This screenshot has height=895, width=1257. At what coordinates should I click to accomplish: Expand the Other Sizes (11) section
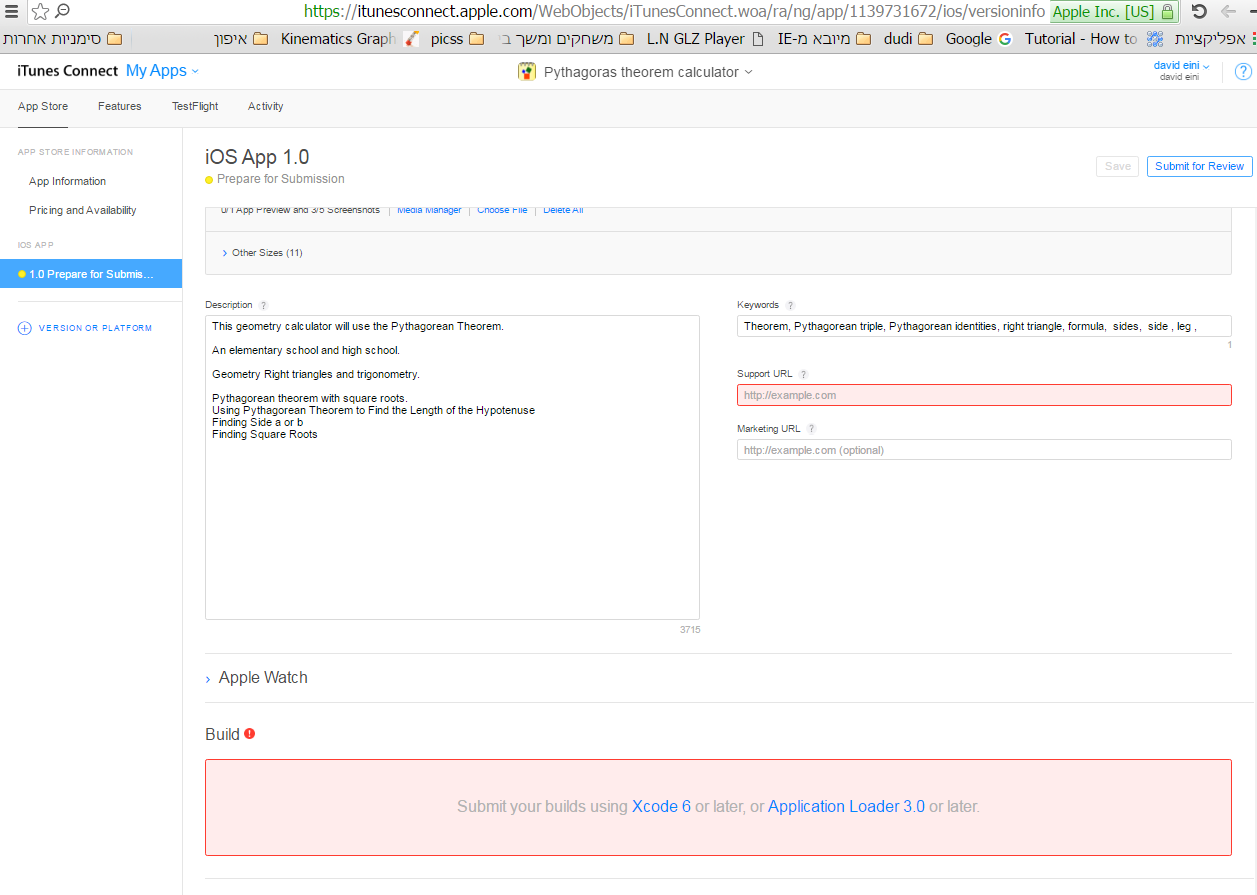coord(262,253)
